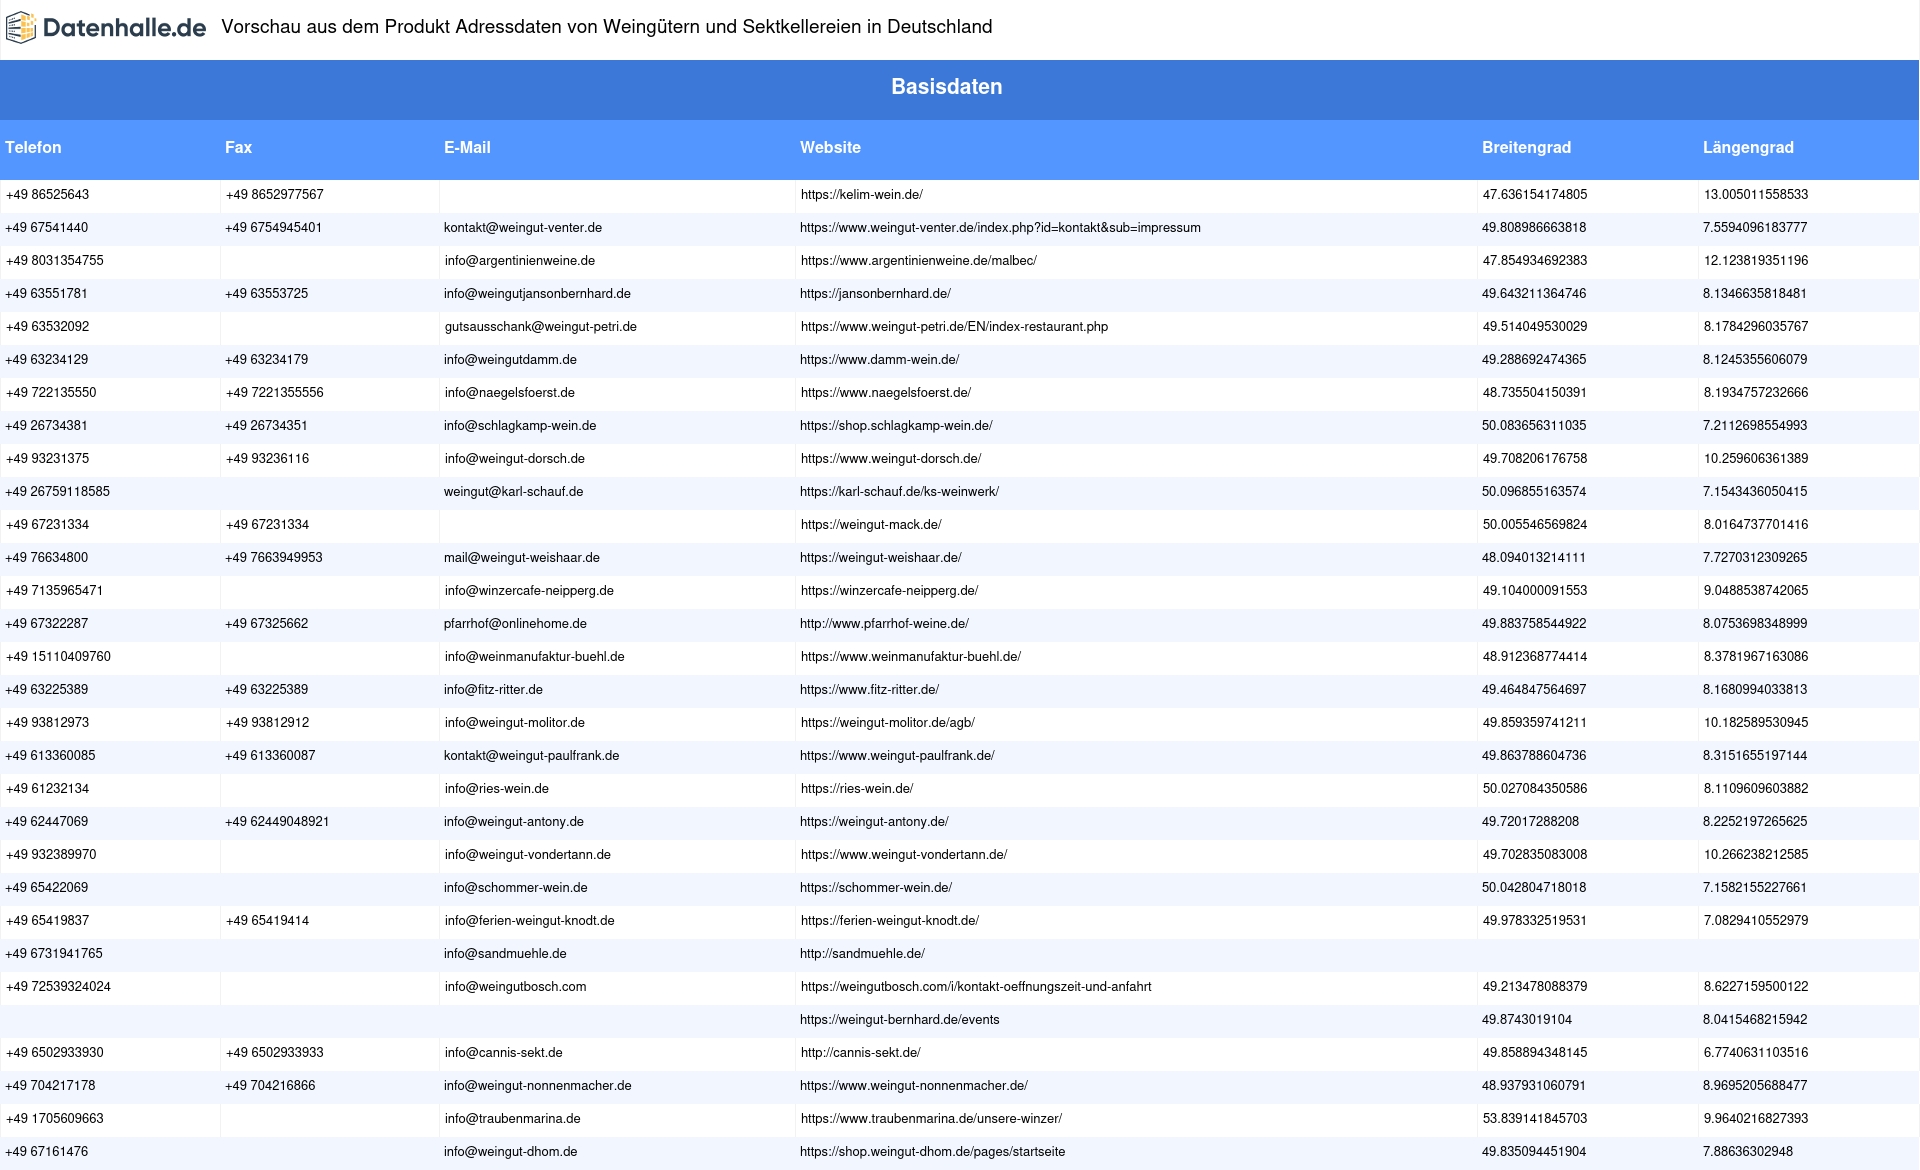Select phone number +49 67161476

tap(46, 1152)
